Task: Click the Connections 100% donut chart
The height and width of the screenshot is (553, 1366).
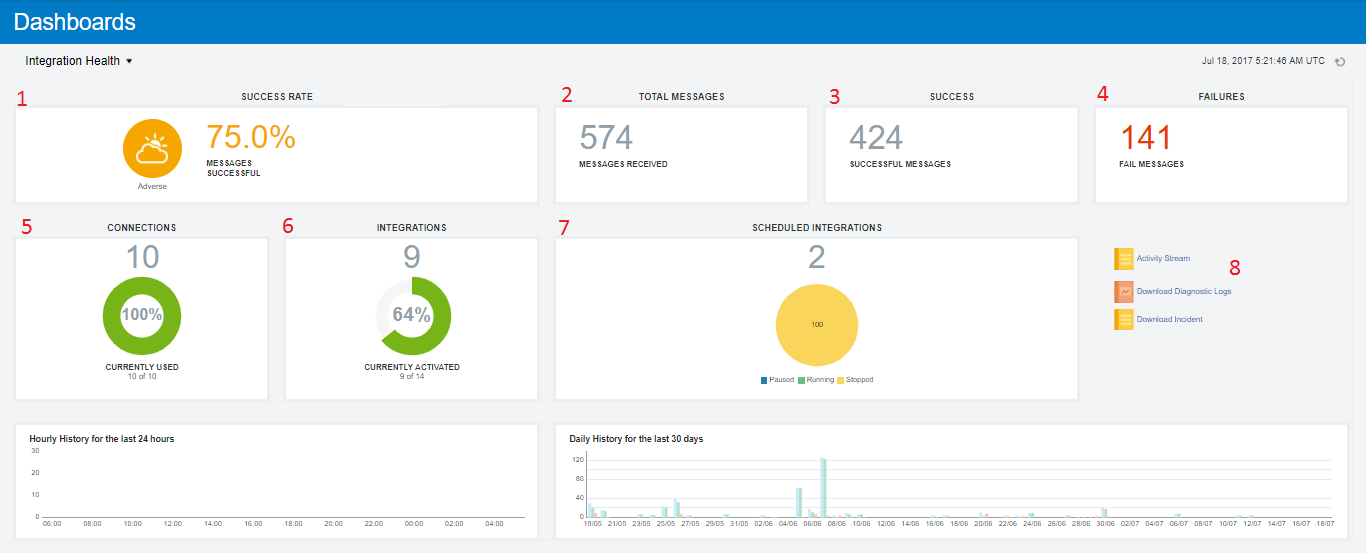Action: click(142, 314)
